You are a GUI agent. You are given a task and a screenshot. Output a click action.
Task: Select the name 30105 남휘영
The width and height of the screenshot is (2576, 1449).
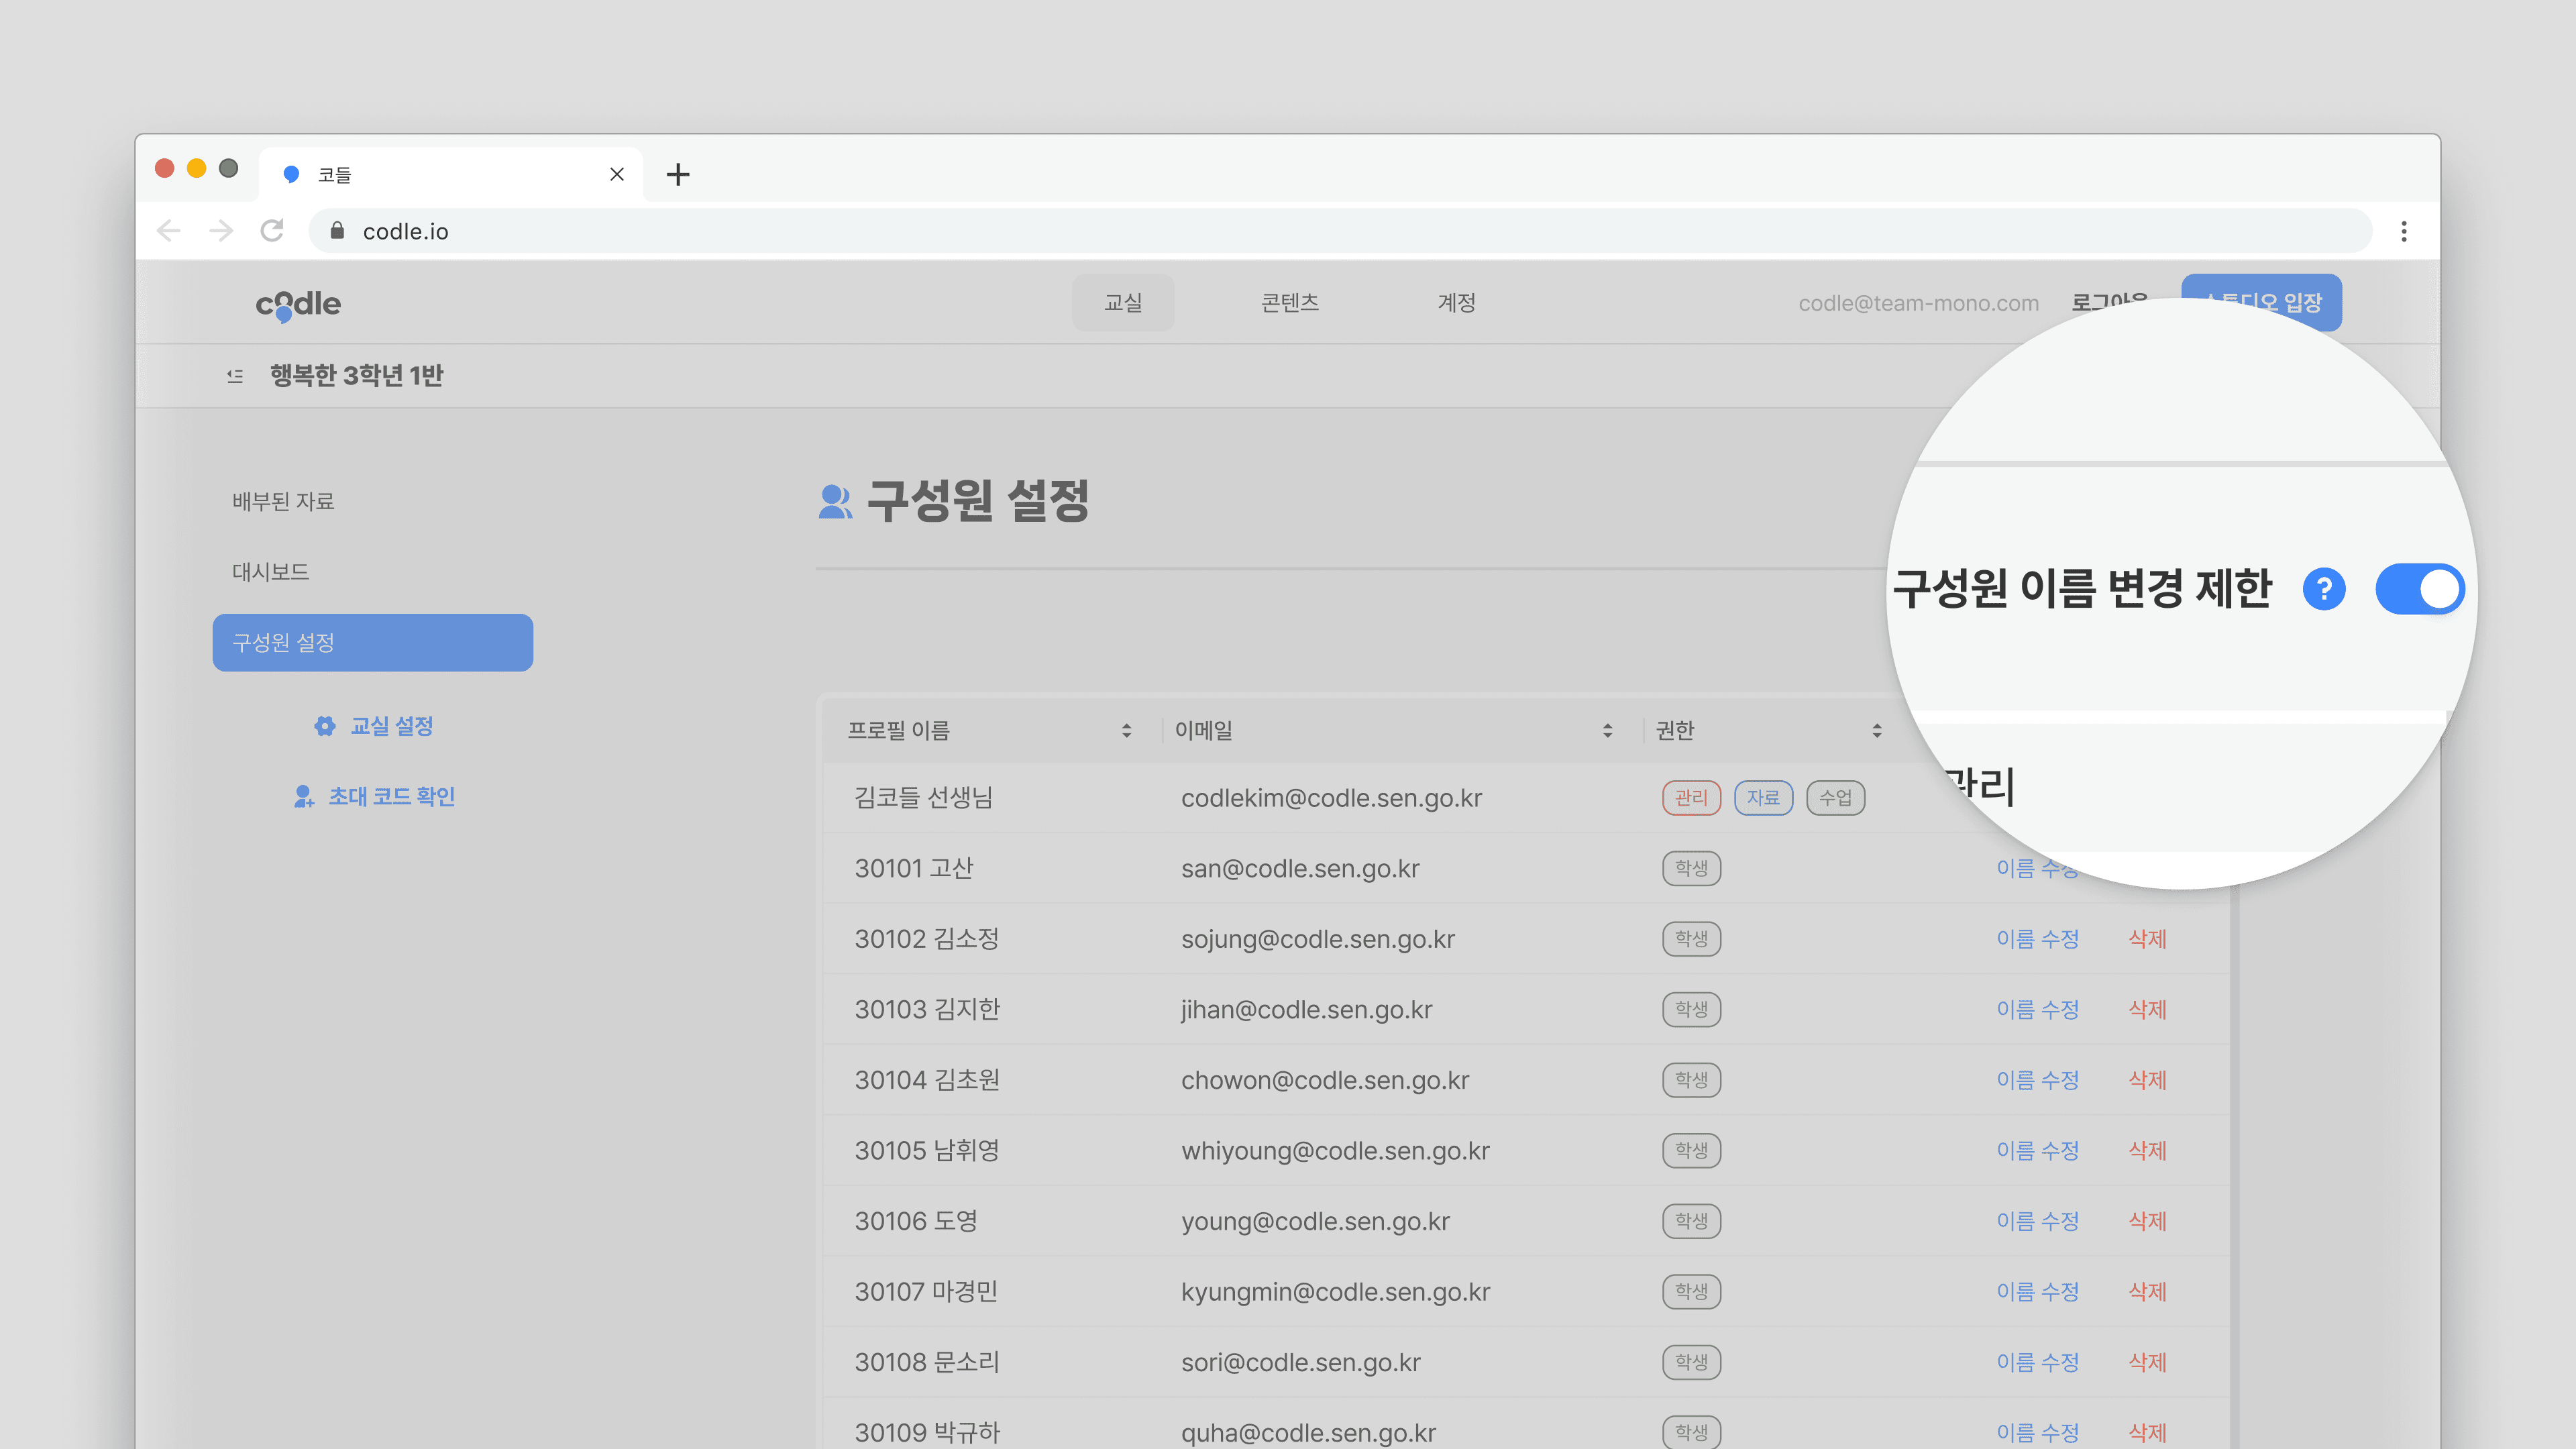click(x=927, y=1150)
